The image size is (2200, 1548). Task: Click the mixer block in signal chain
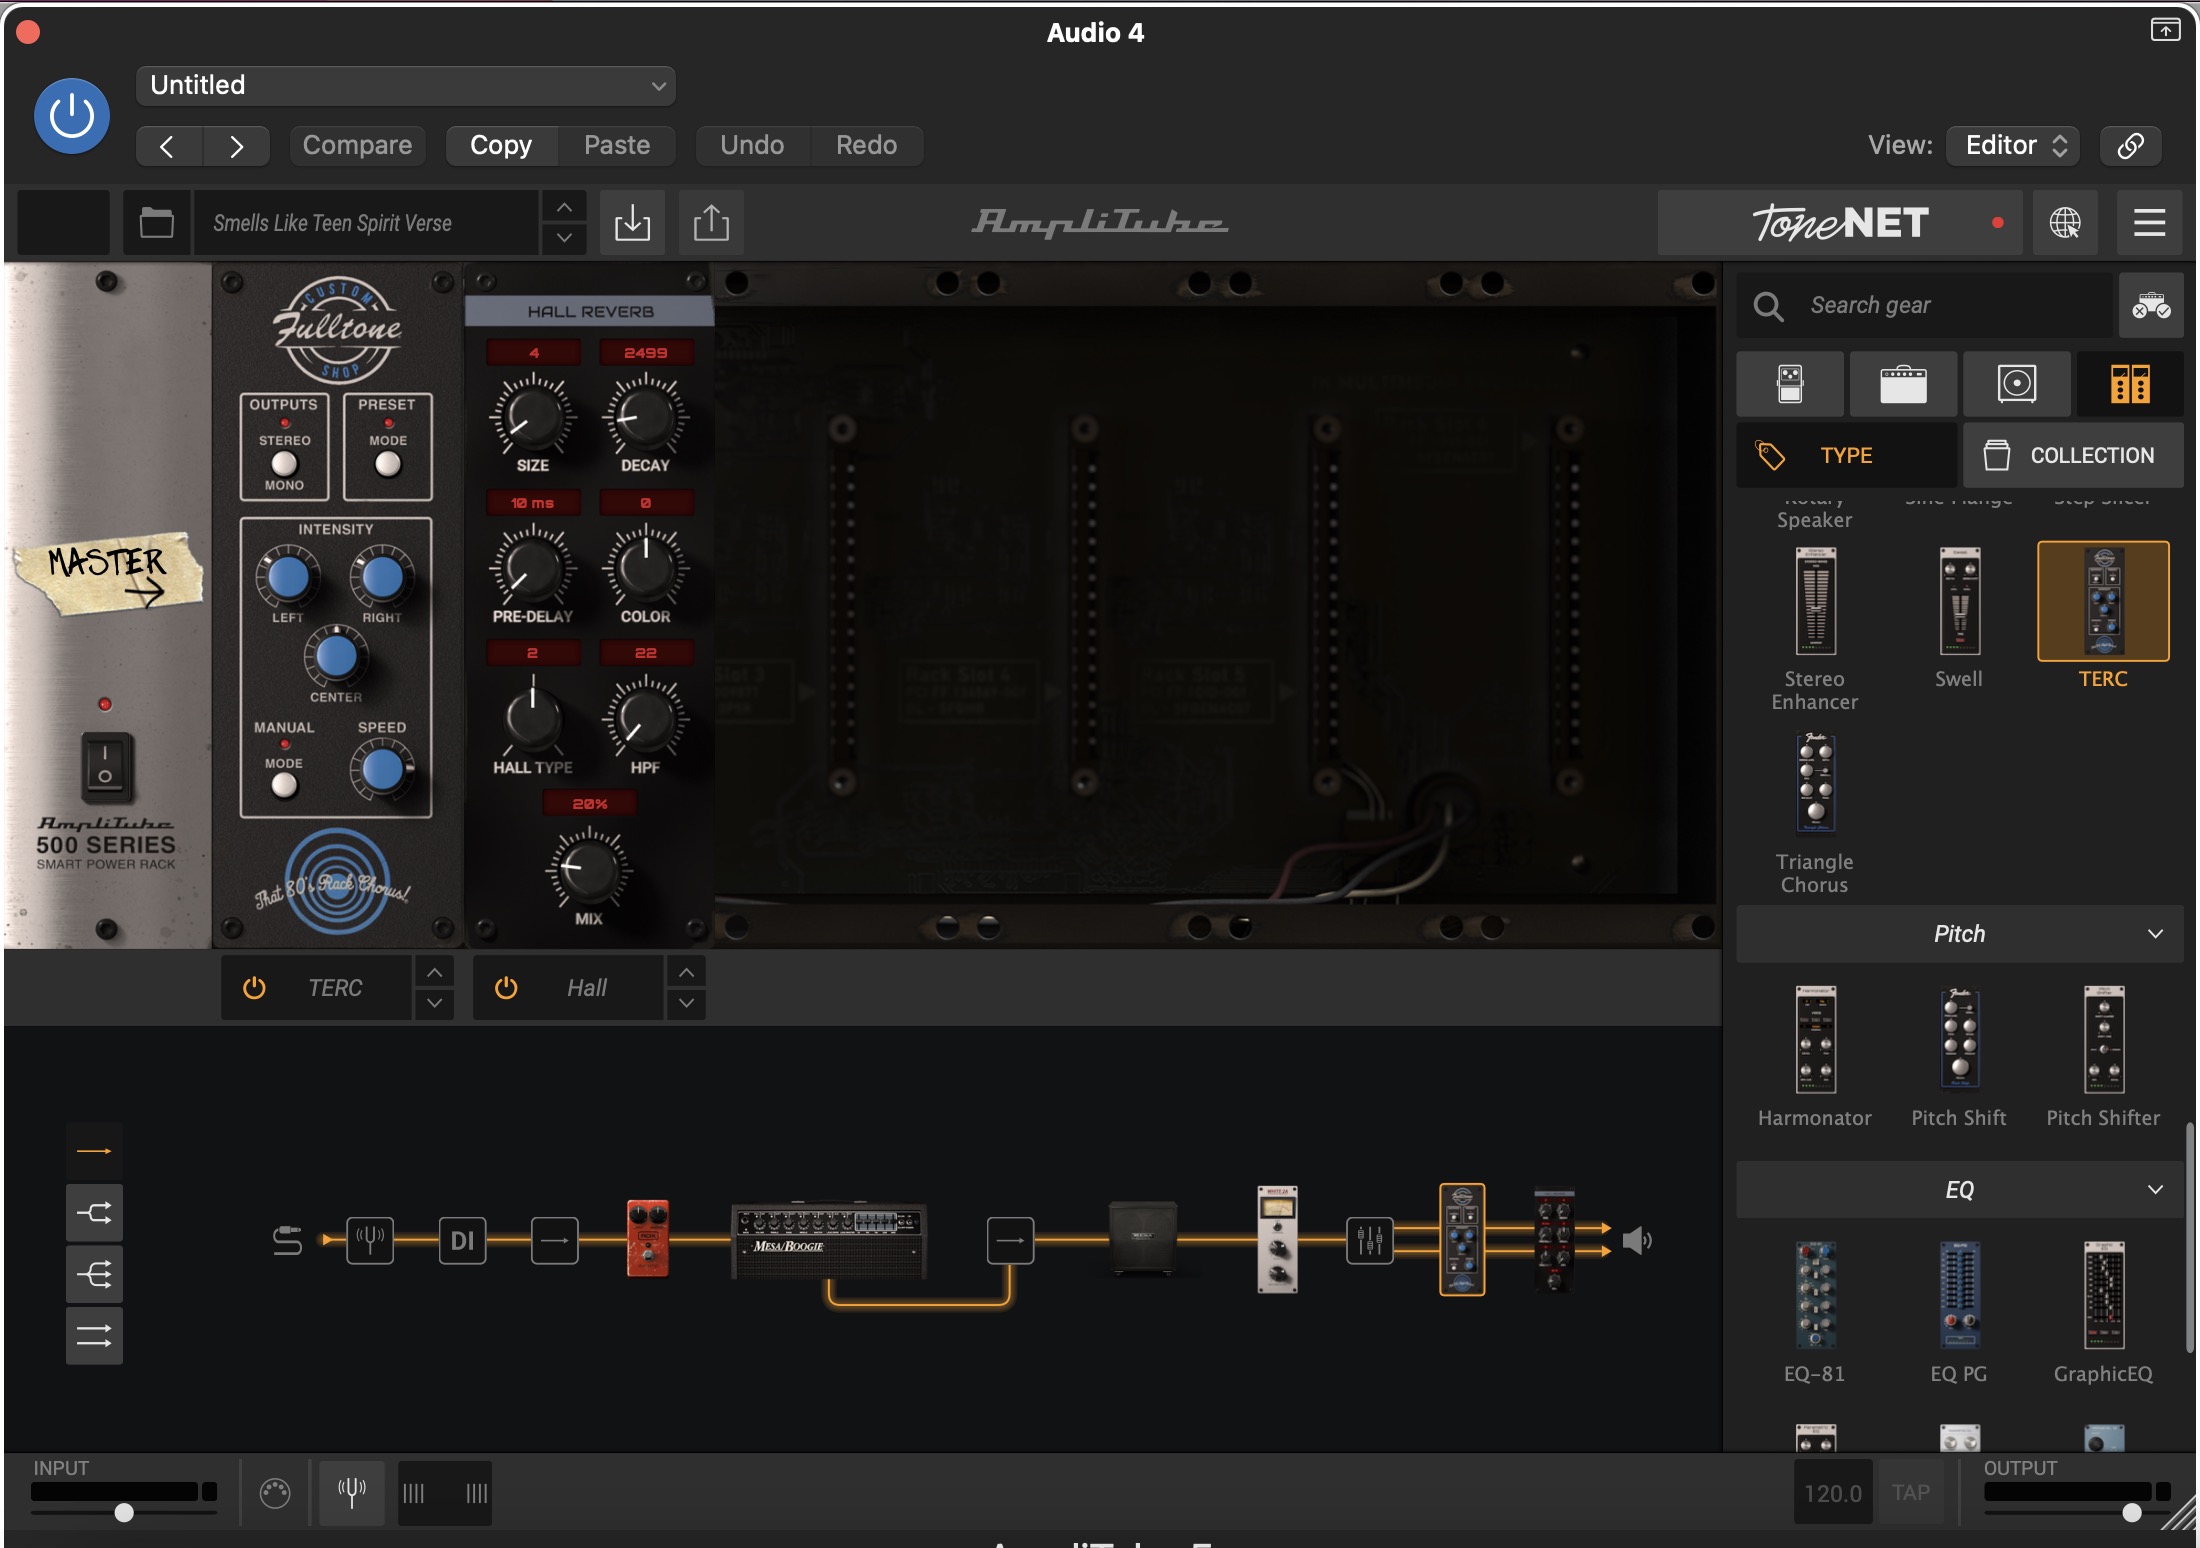point(1369,1241)
